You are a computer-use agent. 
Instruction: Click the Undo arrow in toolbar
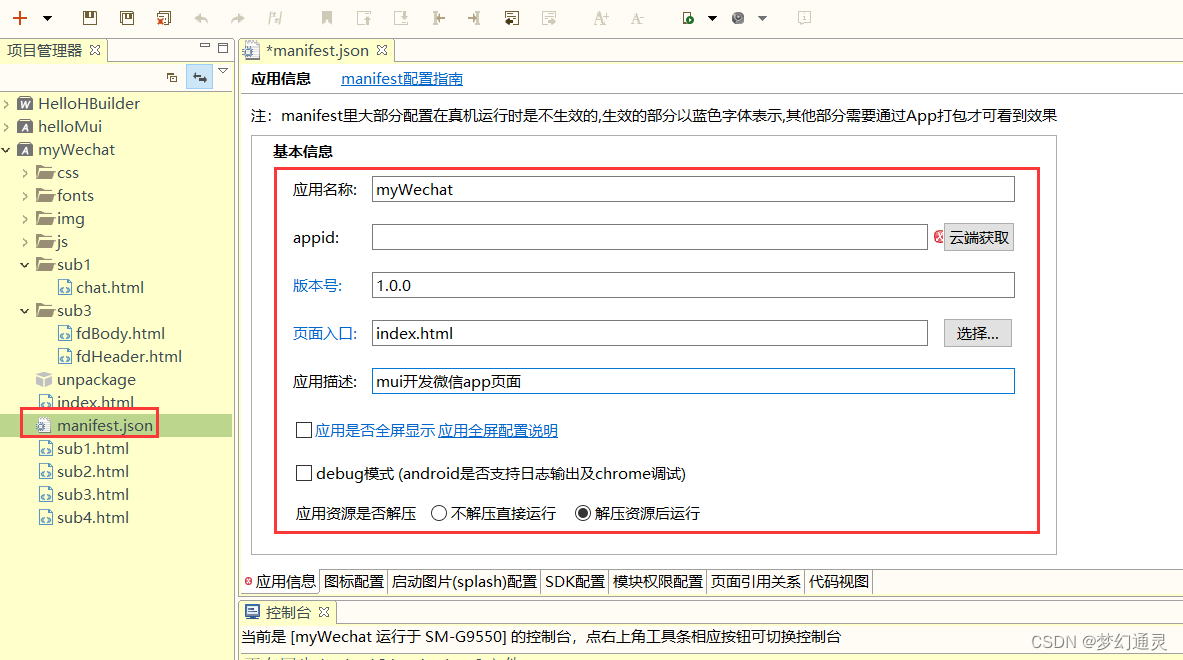[x=199, y=17]
